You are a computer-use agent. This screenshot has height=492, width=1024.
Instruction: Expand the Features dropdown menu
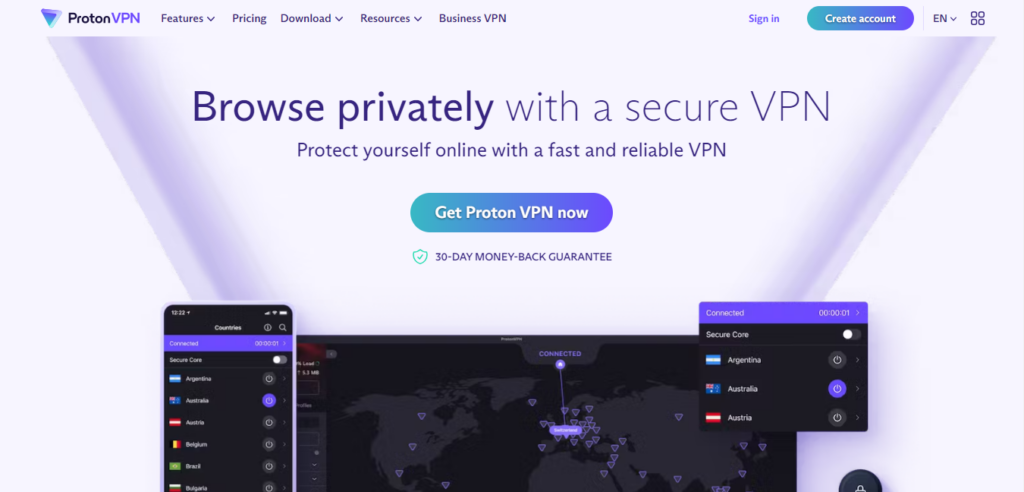(188, 18)
